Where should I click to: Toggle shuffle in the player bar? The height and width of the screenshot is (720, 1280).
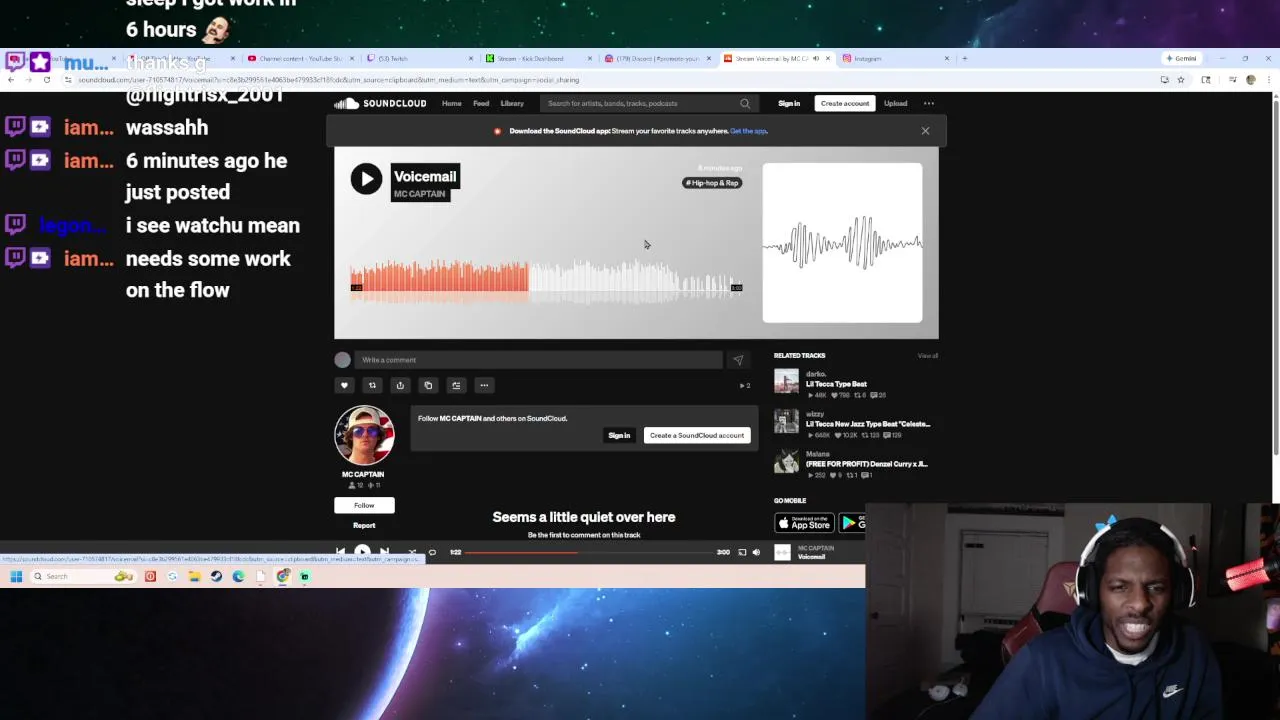point(411,552)
